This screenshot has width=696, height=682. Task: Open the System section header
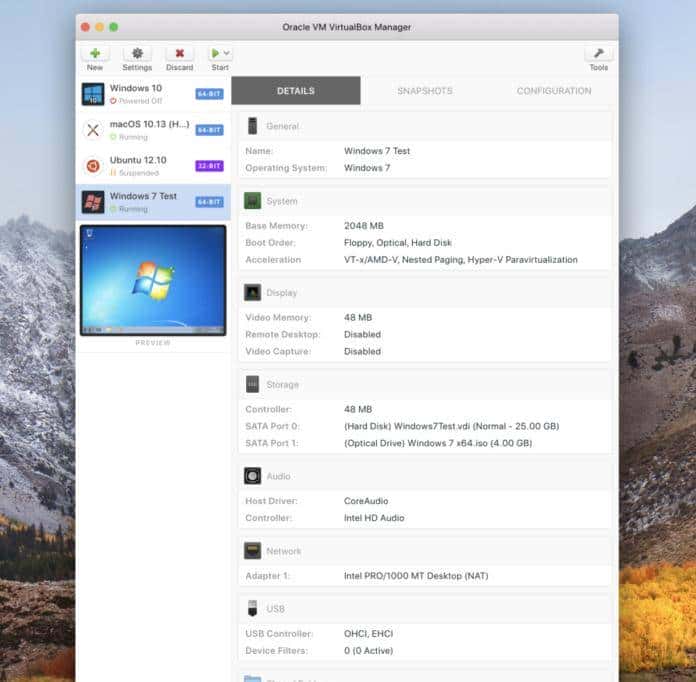(x=425, y=201)
